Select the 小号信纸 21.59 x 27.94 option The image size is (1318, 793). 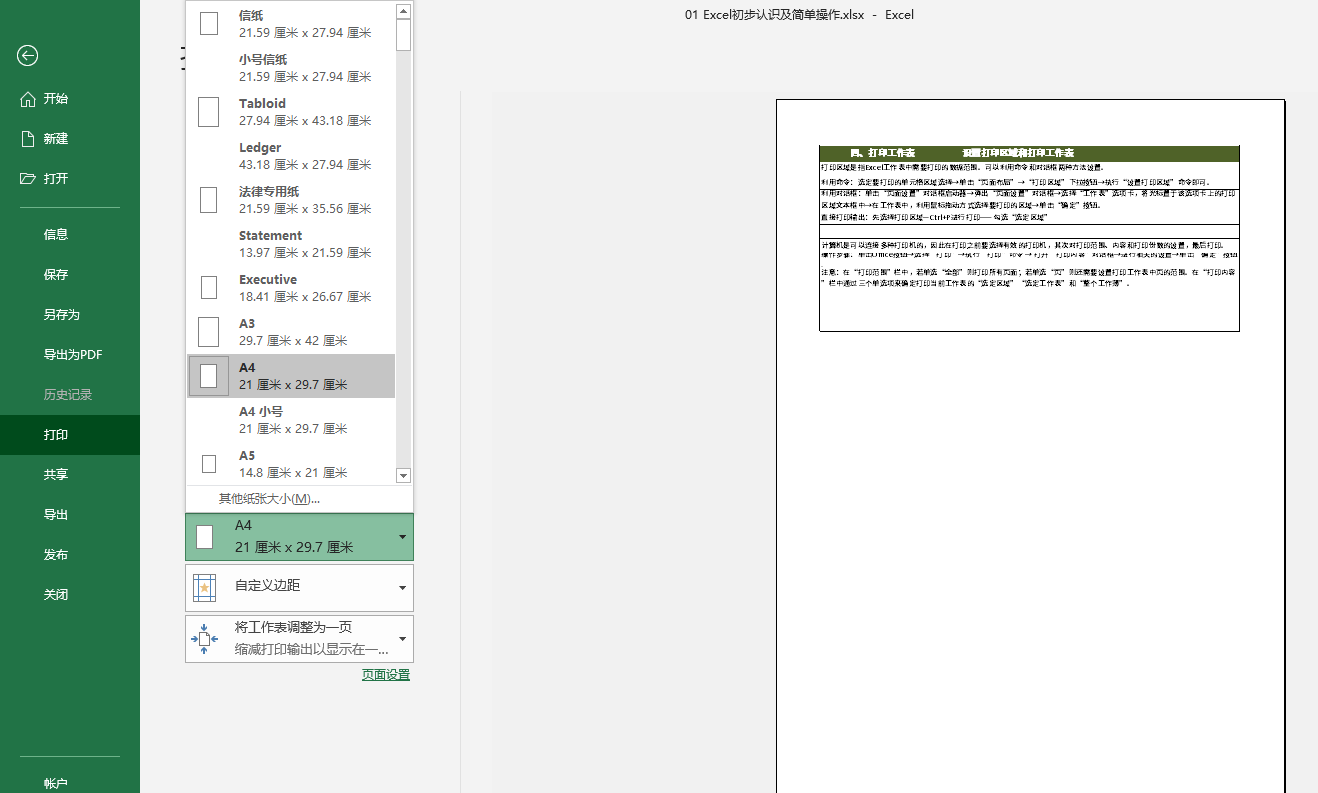[291, 68]
